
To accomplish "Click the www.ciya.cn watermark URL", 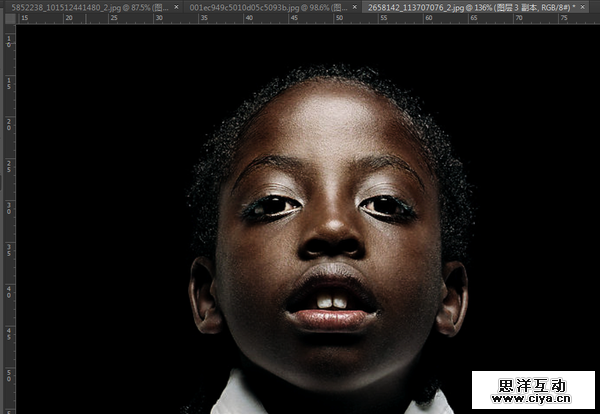I will pos(533,402).
